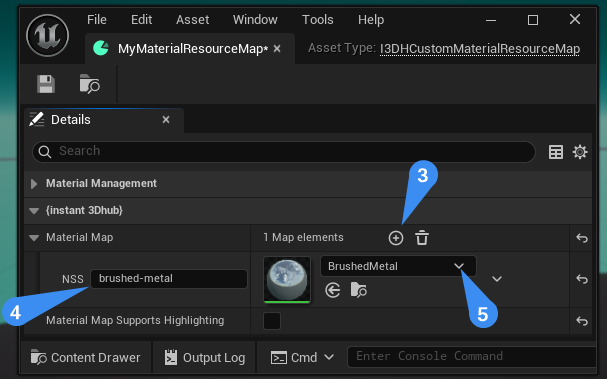607x379 pixels.
Task: Add a new Material Map element
Action: 396,238
